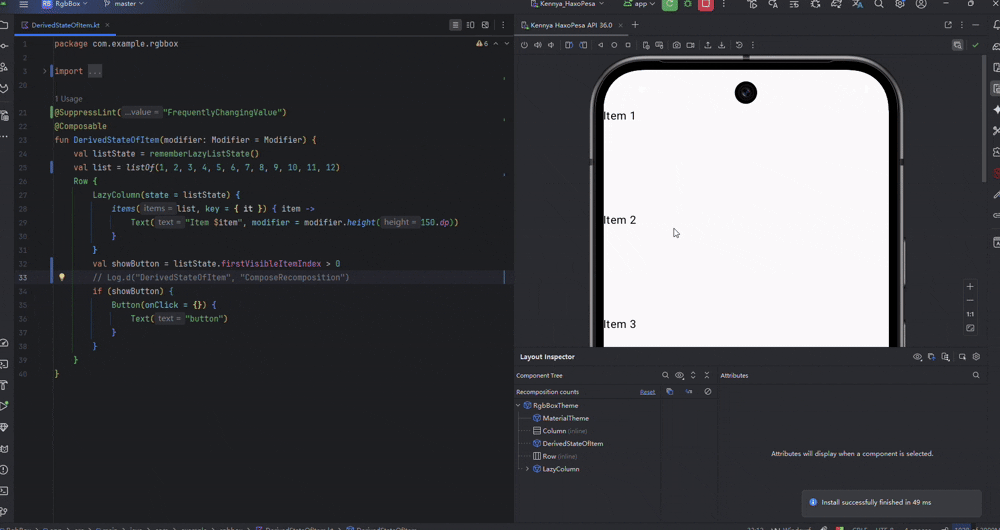Open Layout Inspector view options eye icon
Viewport: 1000px width, 530px height.
(x=918, y=357)
